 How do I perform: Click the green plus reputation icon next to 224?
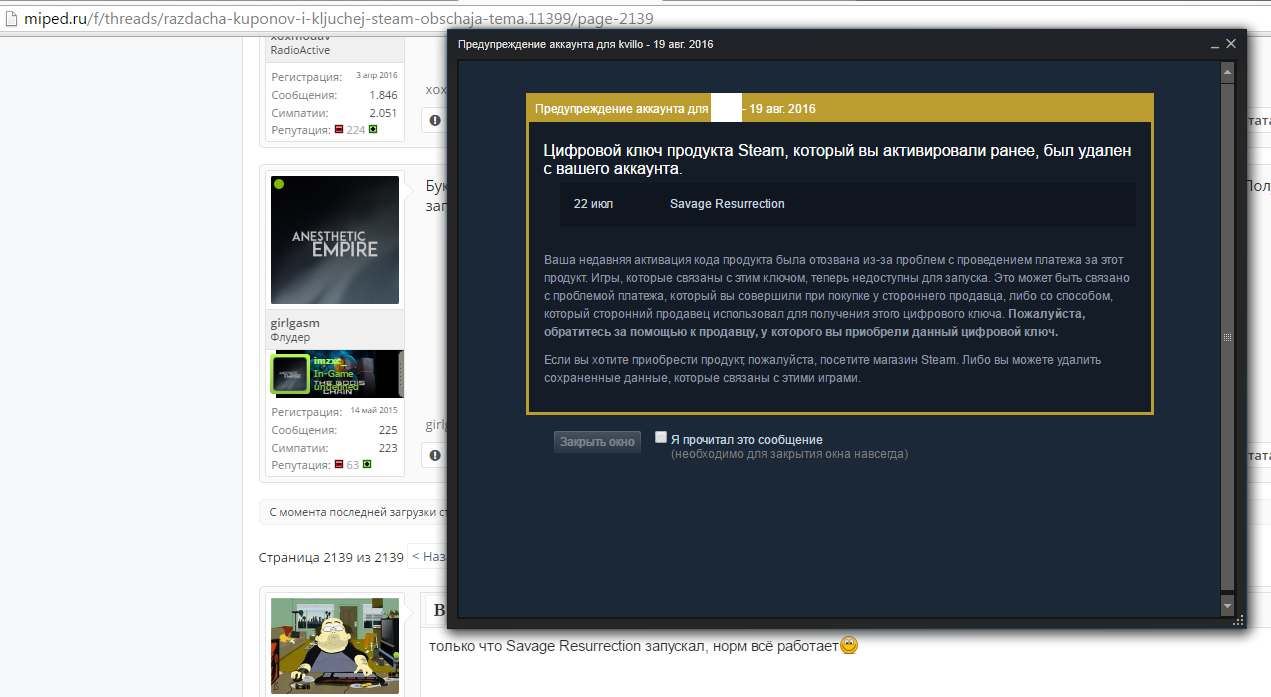click(x=373, y=130)
